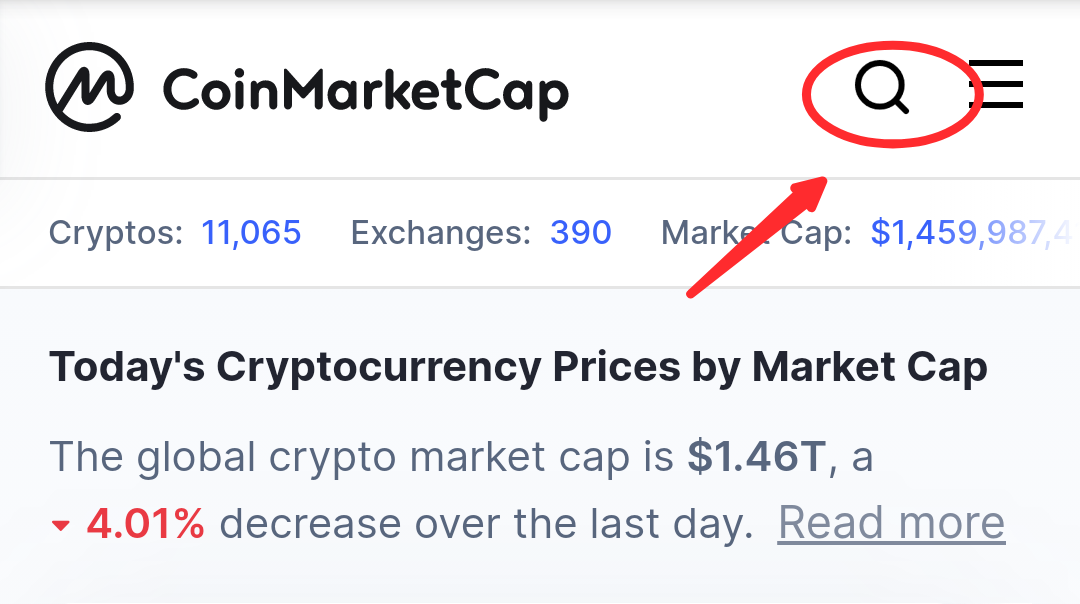1080x604 pixels.
Task: Click the Cryptos: label
Action: coord(116,233)
